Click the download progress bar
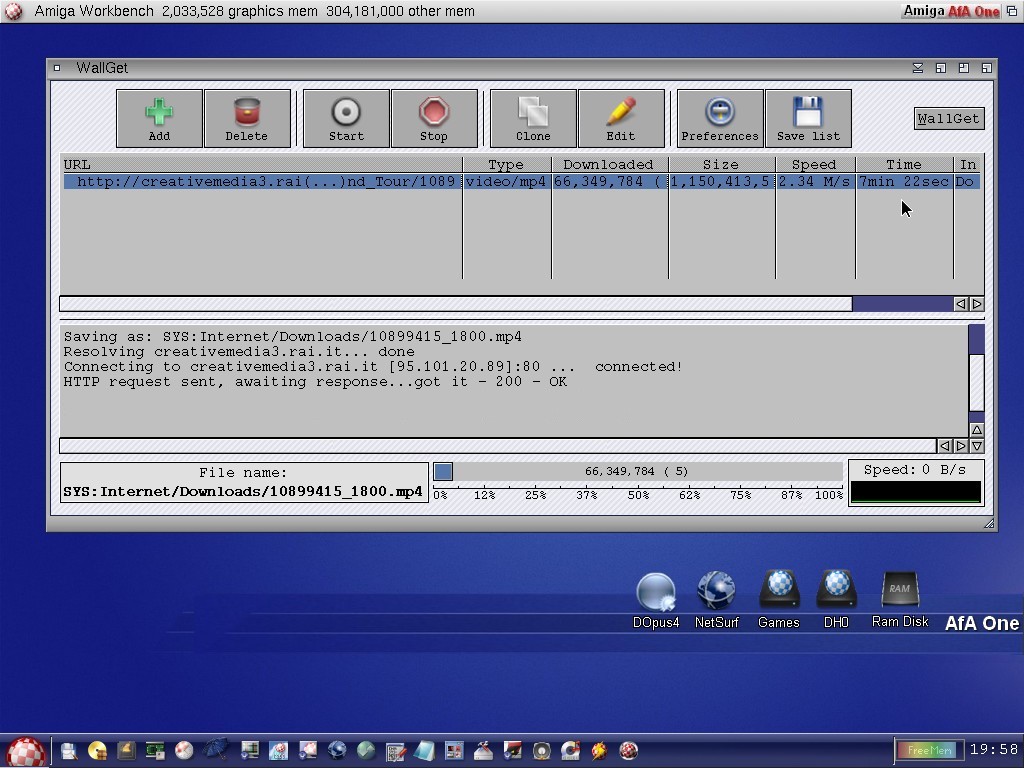The height and width of the screenshot is (768, 1024). pos(638,471)
